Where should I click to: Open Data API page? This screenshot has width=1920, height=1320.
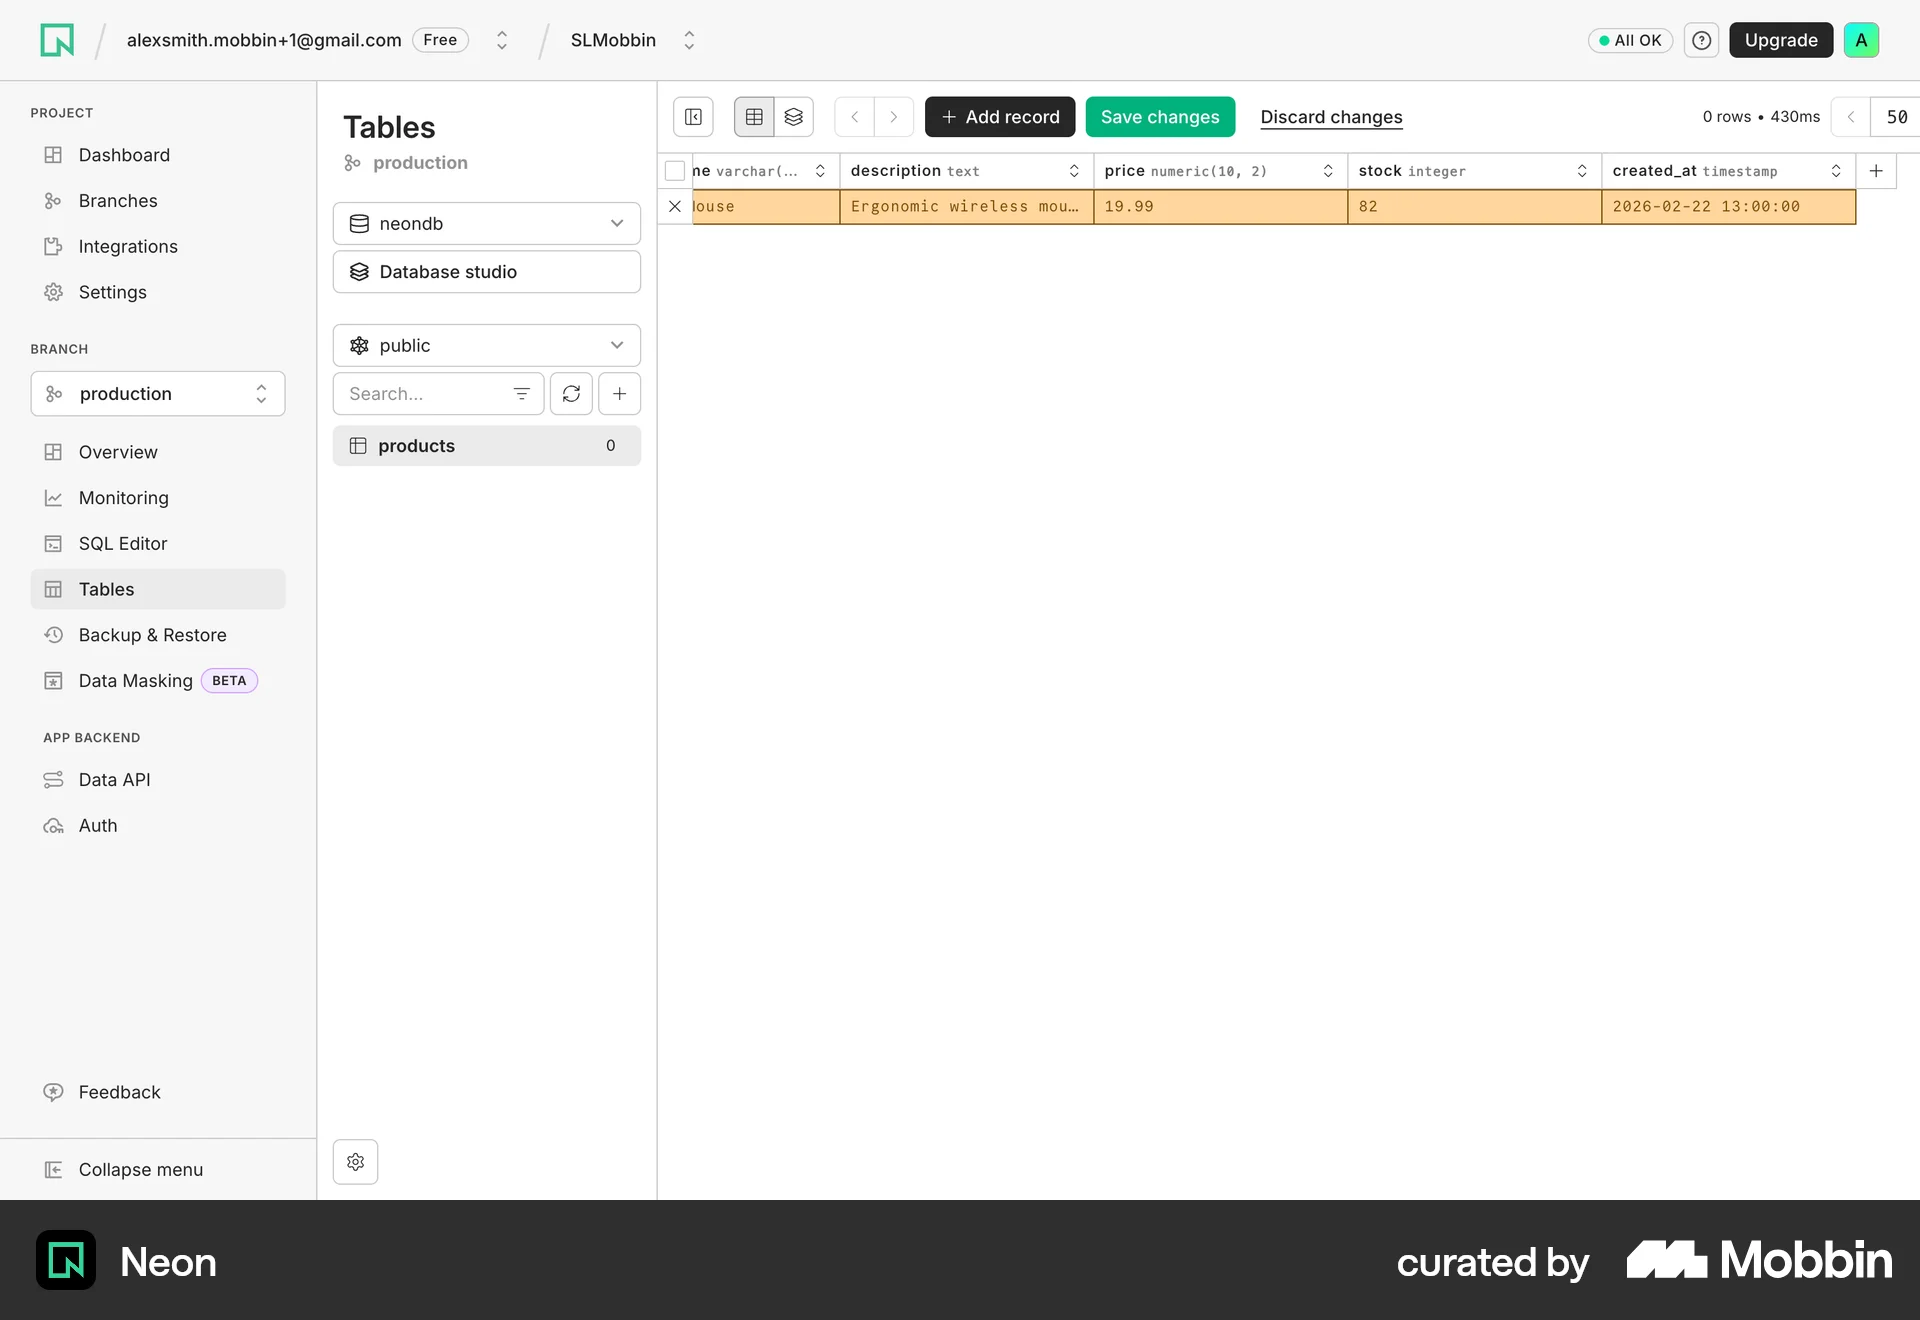[158, 780]
